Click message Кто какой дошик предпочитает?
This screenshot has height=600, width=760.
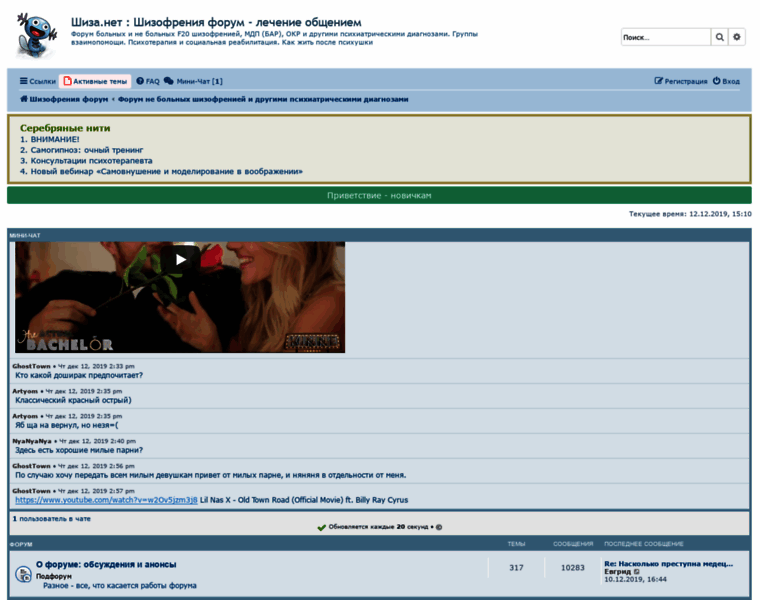tap(79, 376)
